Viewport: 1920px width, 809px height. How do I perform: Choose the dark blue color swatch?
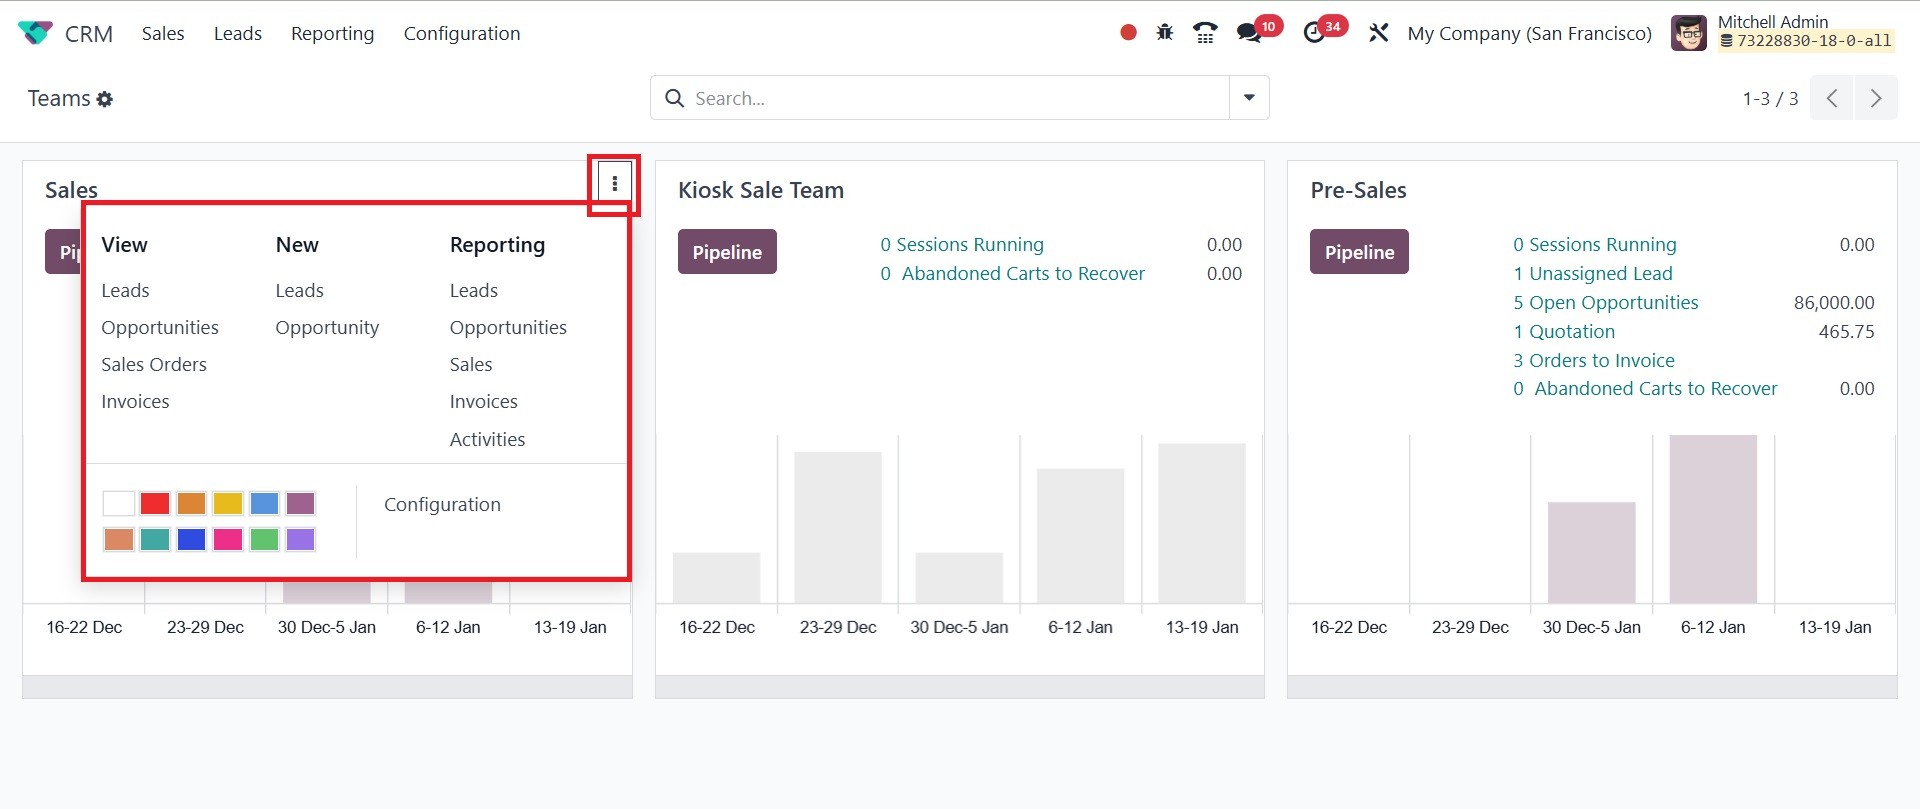point(191,540)
